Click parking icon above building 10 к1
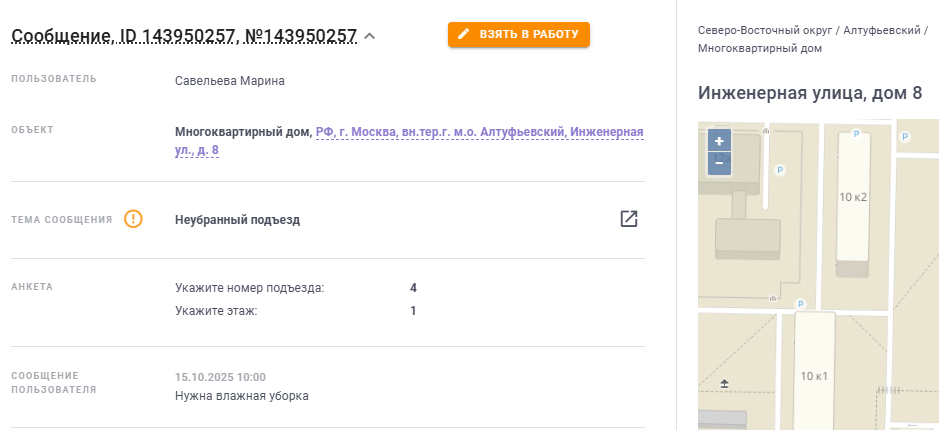The width and height of the screenshot is (939, 430). (800, 304)
